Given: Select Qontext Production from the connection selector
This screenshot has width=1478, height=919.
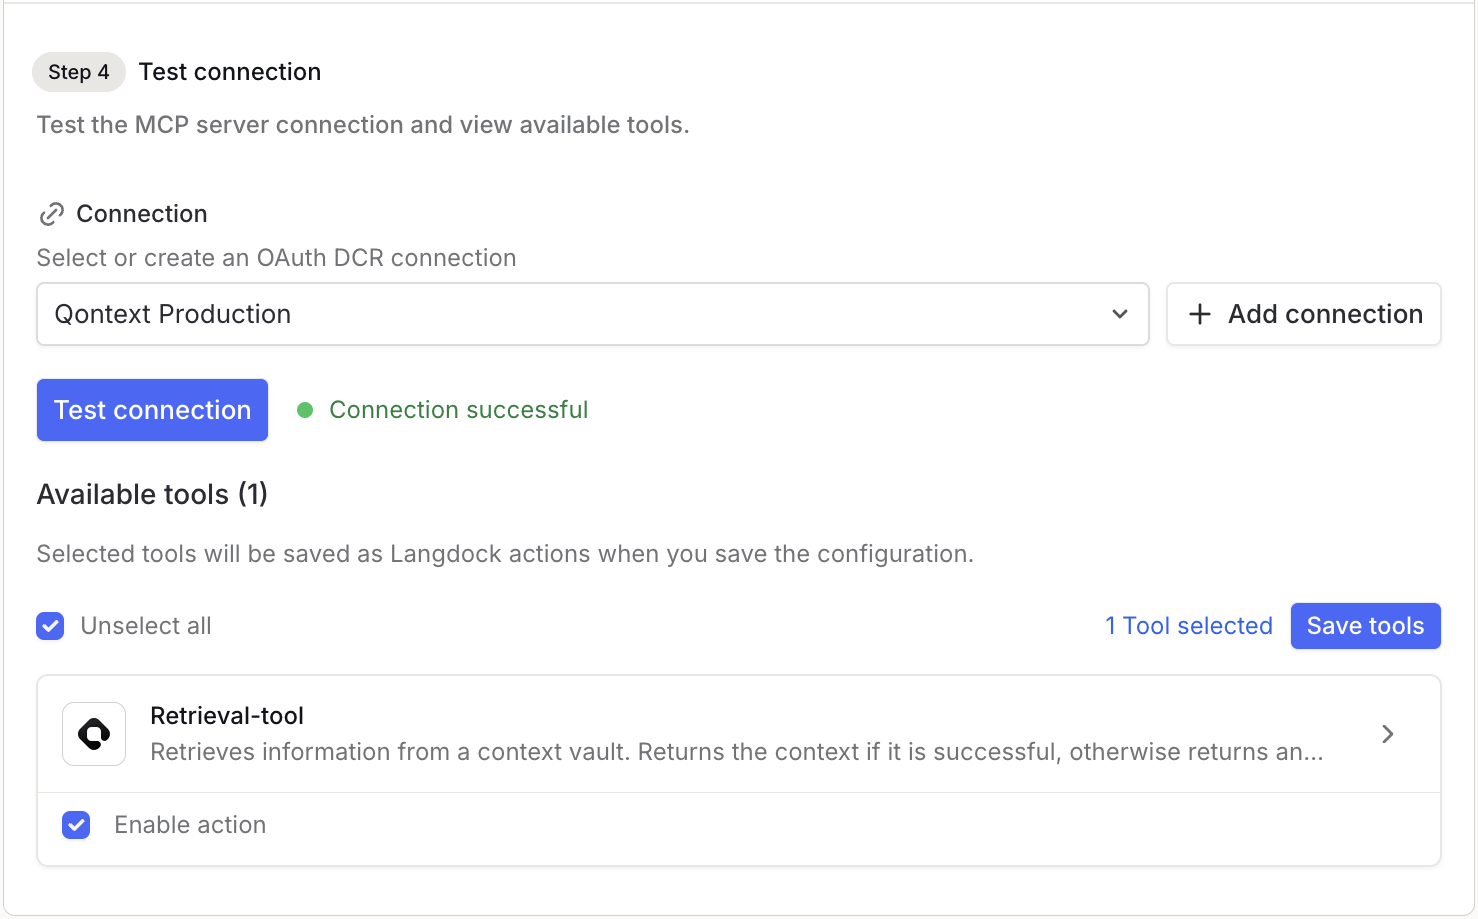Looking at the screenshot, I should pyautogui.click(x=592, y=314).
